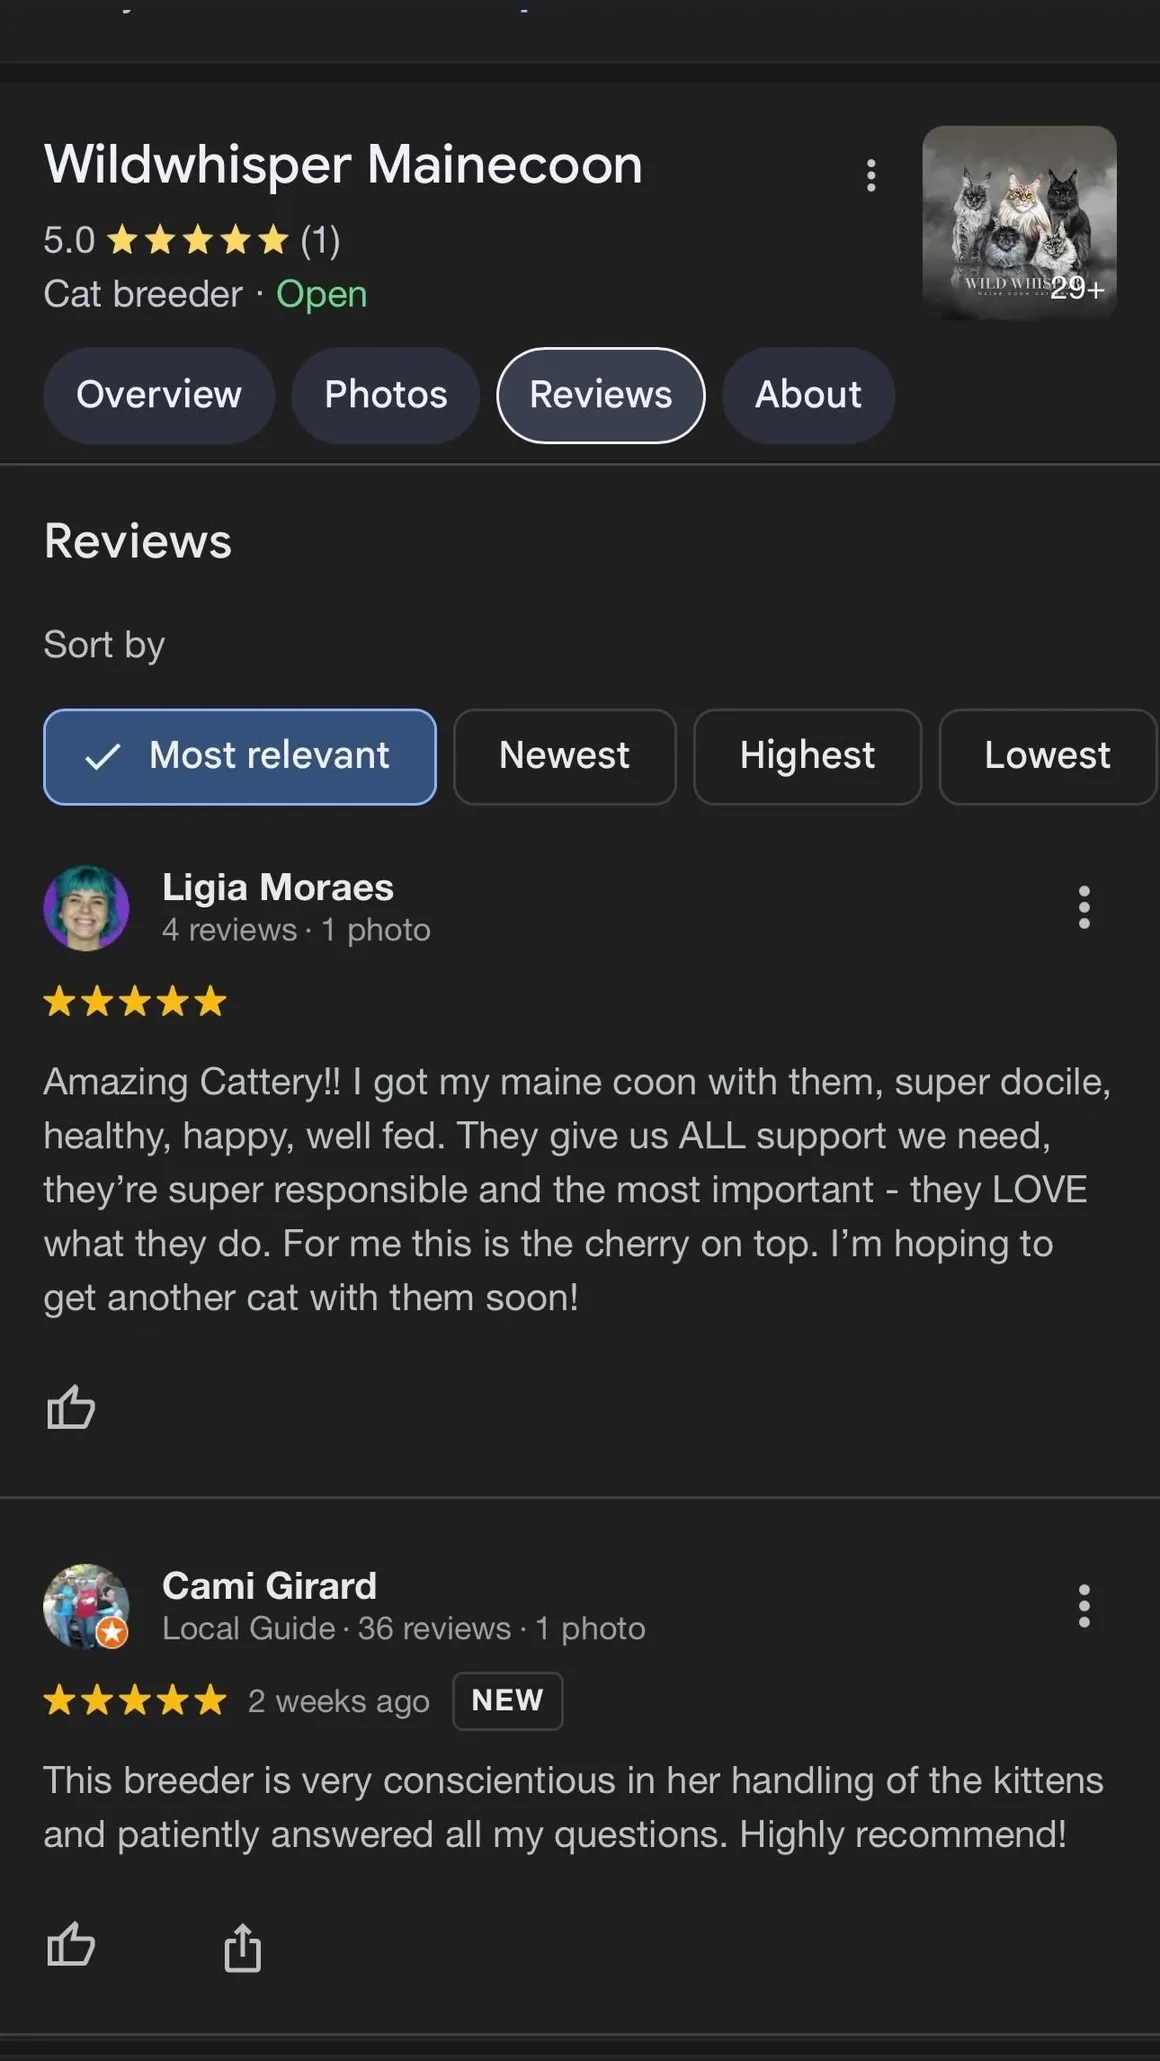Sort reviews by Highest rating

[x=807, y=757]
